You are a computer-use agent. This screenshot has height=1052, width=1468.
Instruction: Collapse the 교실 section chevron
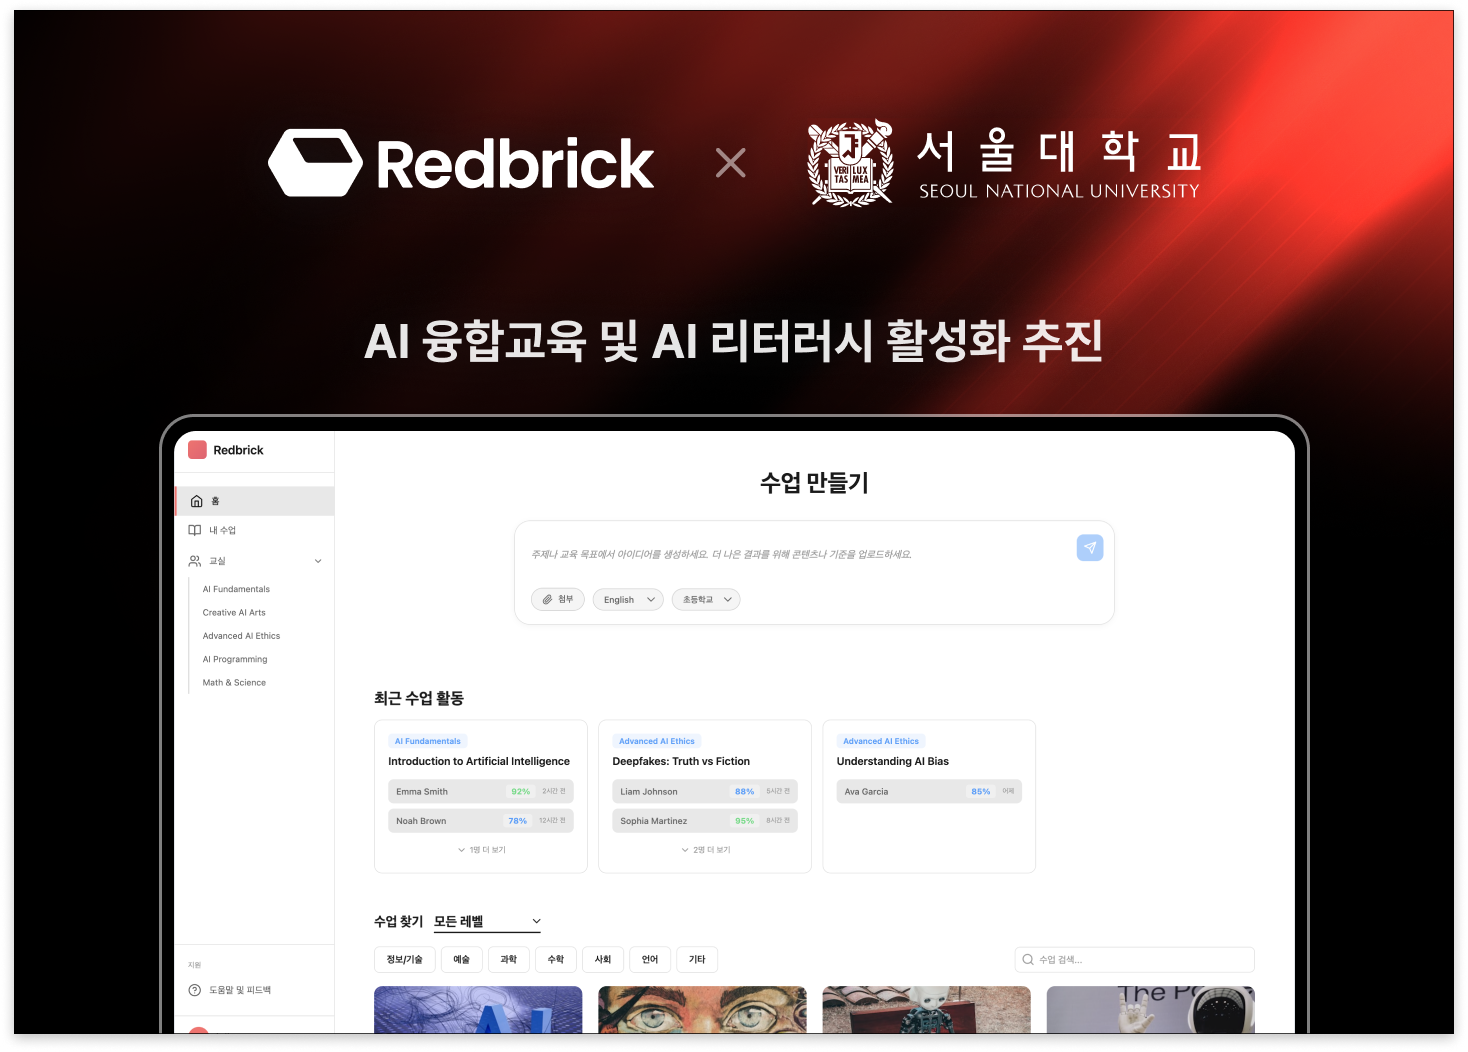tap(318, 561)
